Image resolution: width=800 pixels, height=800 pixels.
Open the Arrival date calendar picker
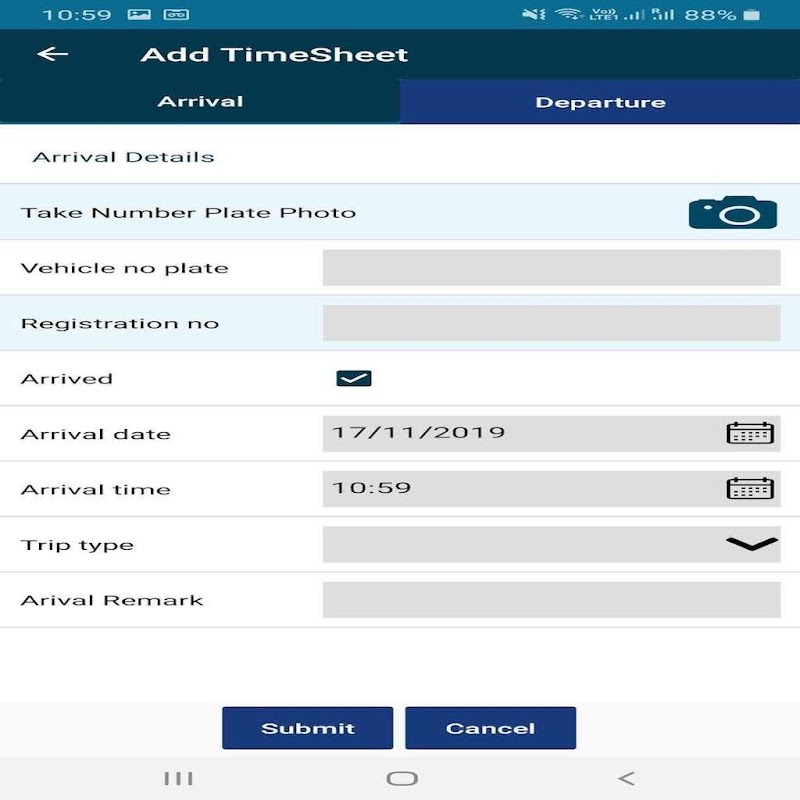click(749, 433)
